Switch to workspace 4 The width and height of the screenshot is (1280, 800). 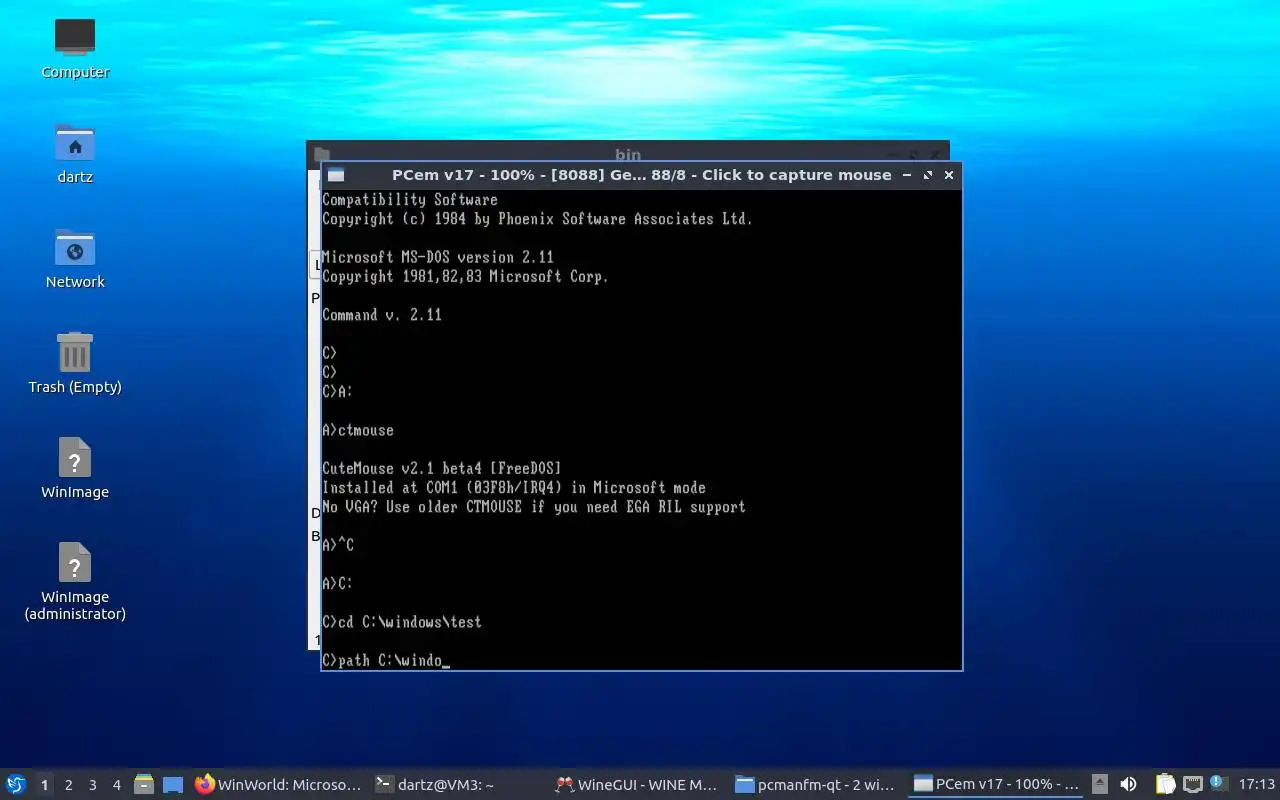click(116, 785)
